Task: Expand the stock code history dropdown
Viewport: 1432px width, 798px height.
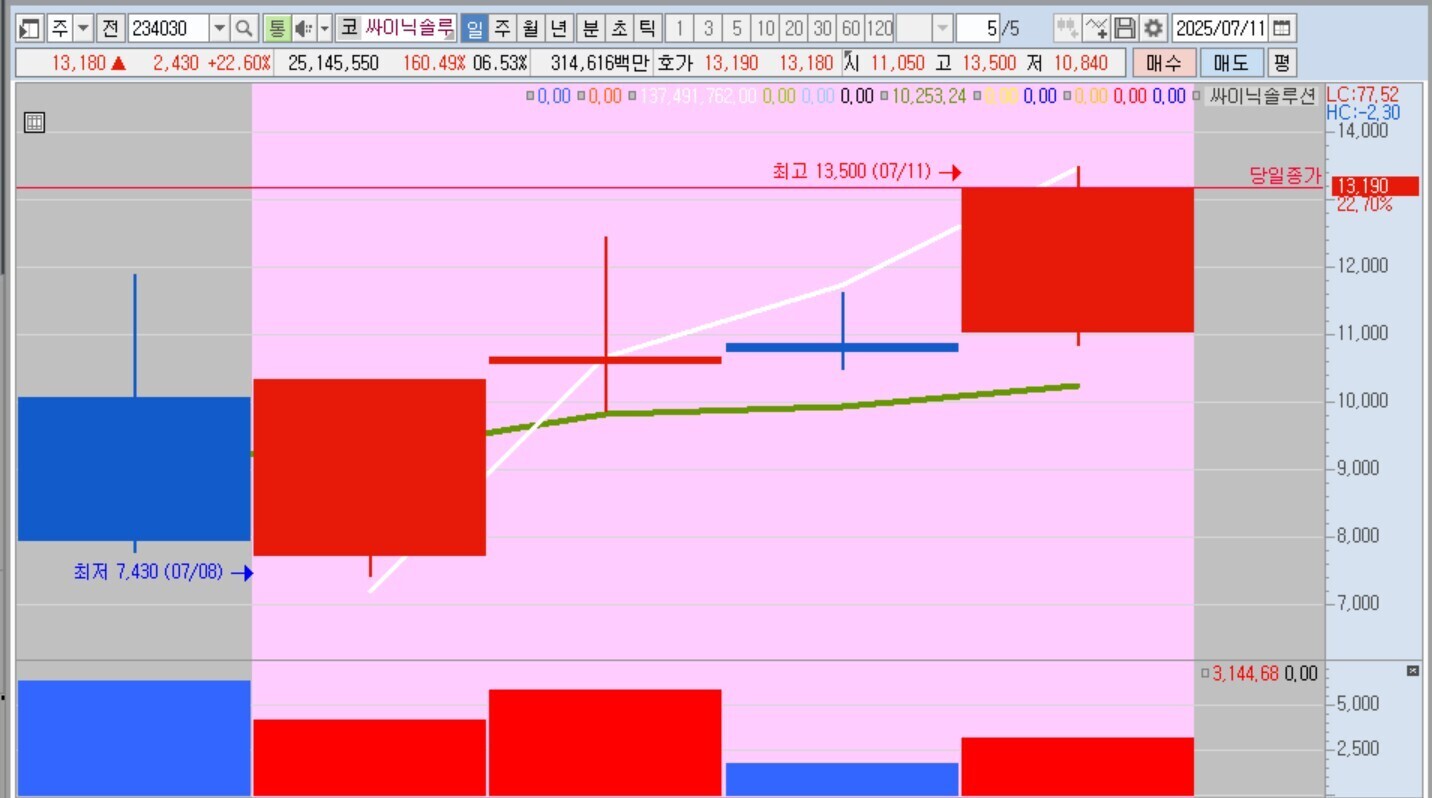Action: coord(219,28)
